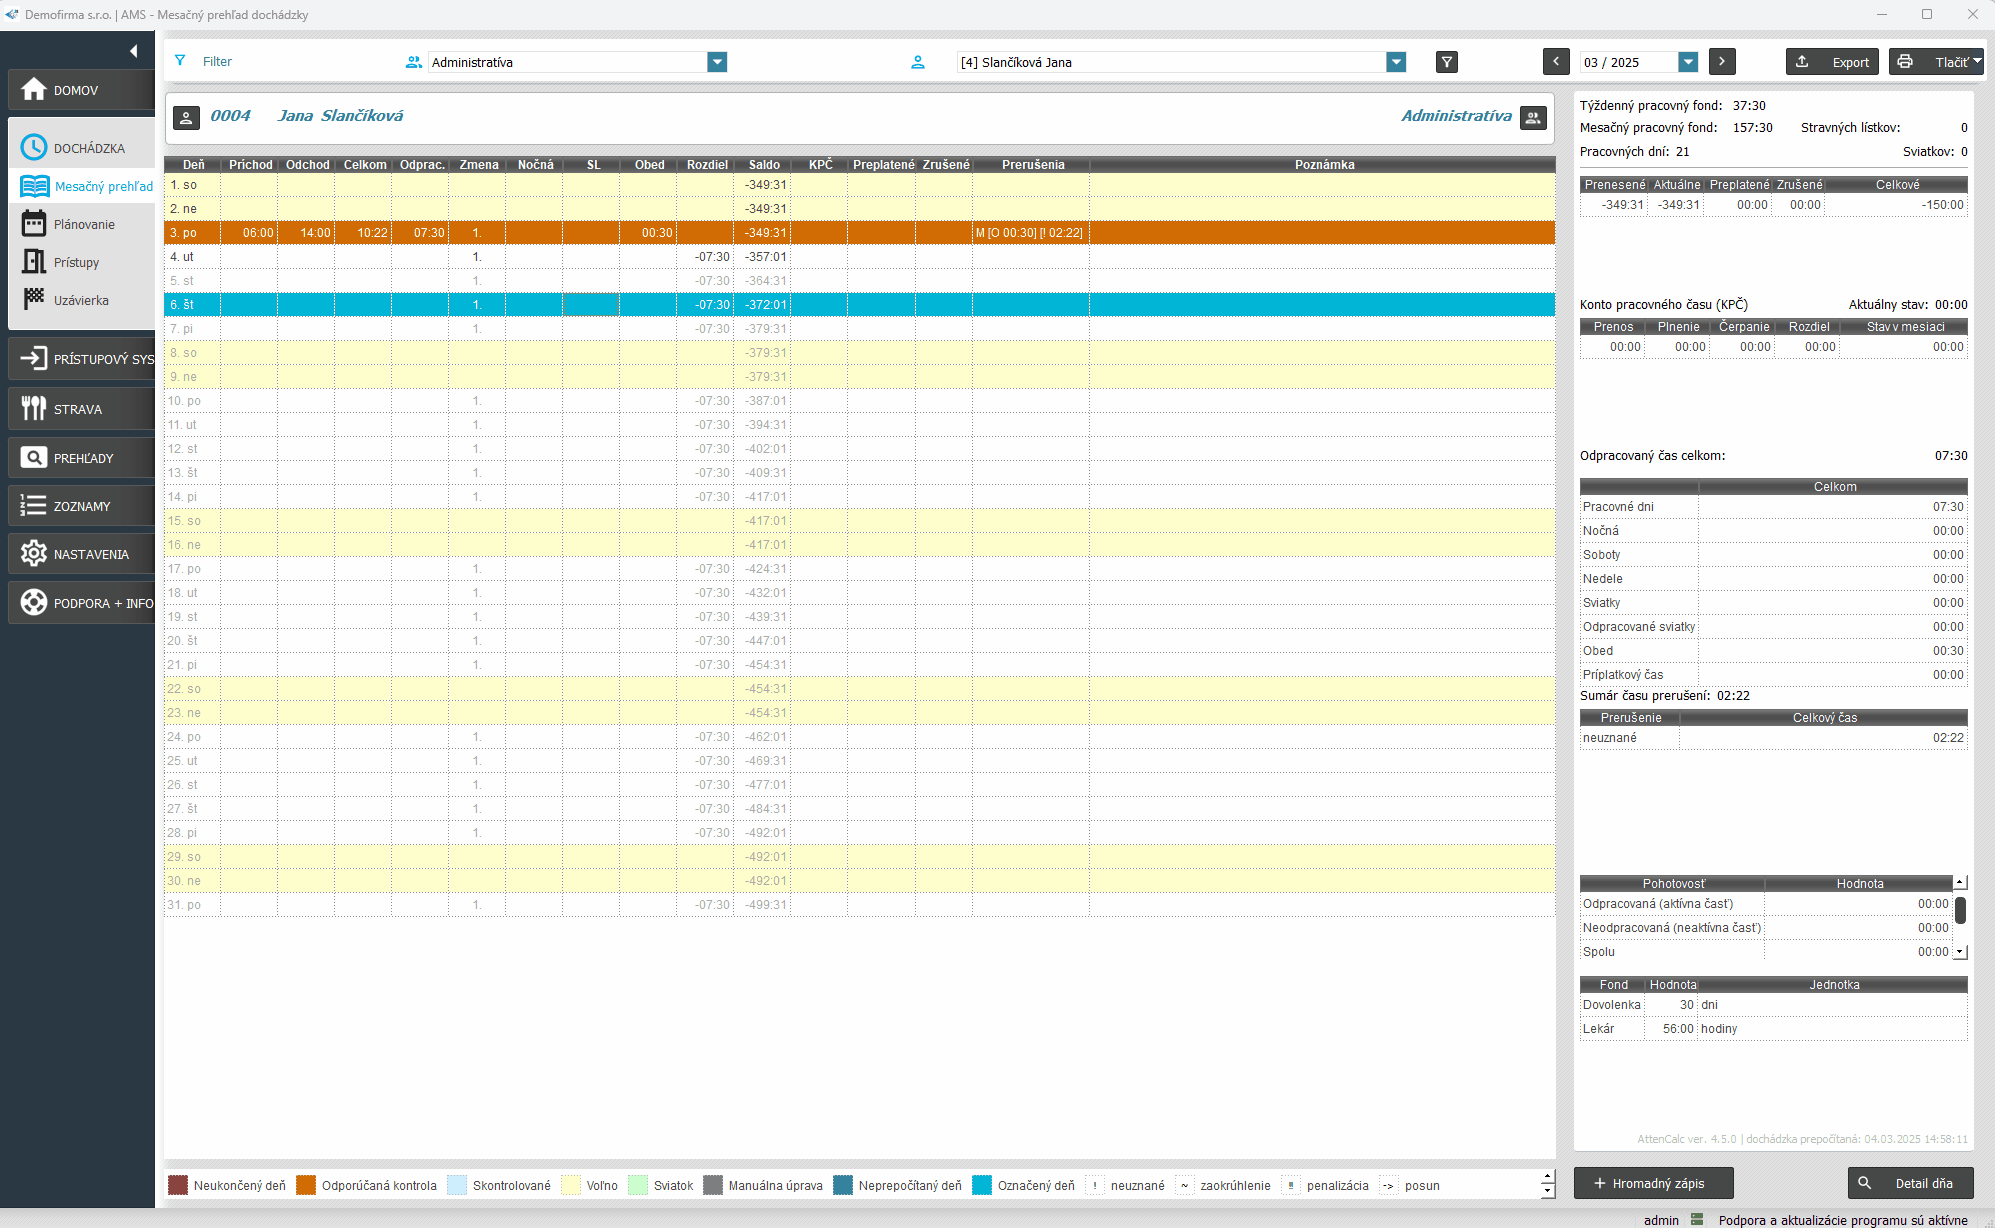Open the 03 / 2025 month dropdown
1995x1228 pixels.
[1688, 62]
